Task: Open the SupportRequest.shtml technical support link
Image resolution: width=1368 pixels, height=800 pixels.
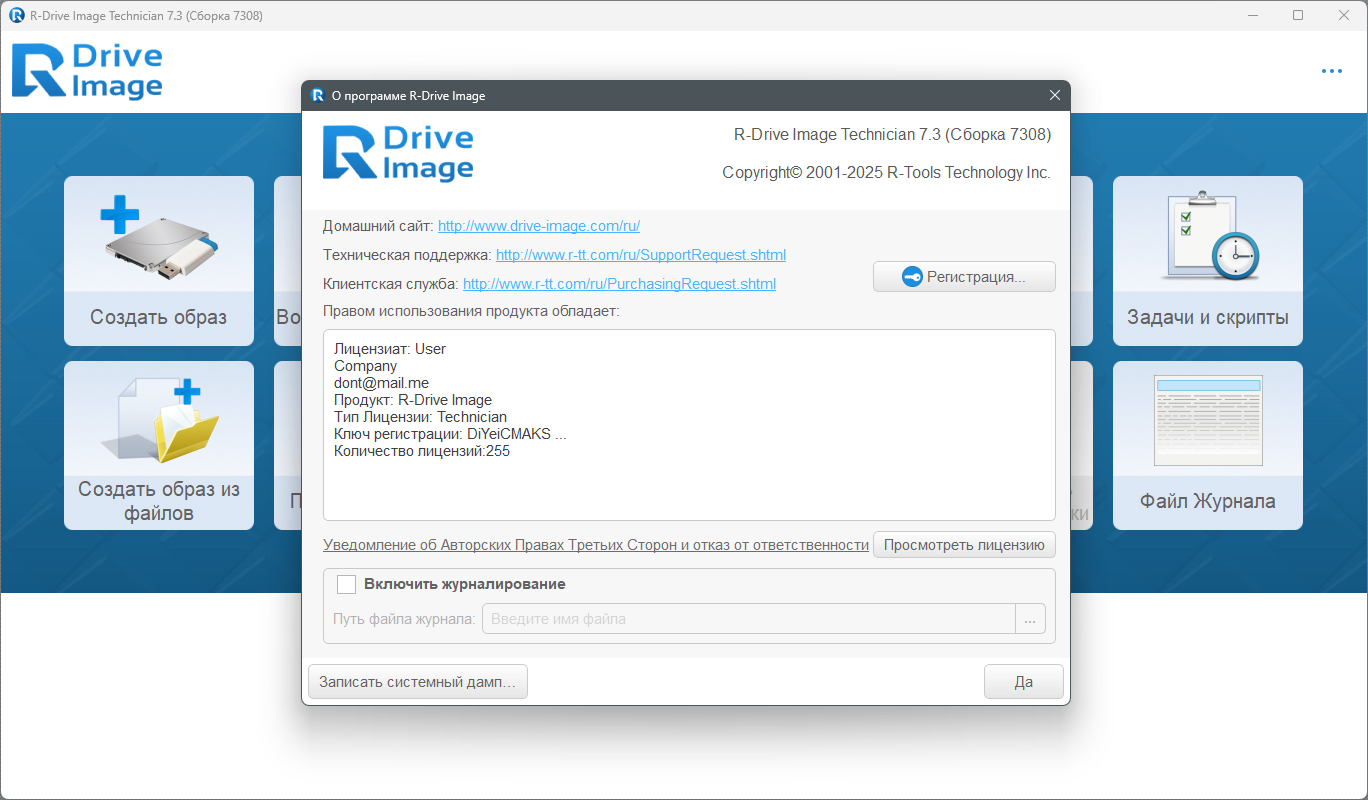Action: (641, 255)
